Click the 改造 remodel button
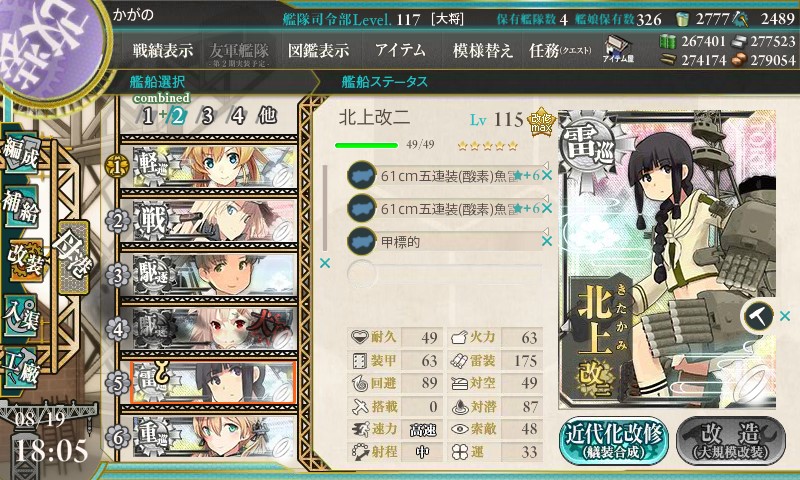 (730, 440)
